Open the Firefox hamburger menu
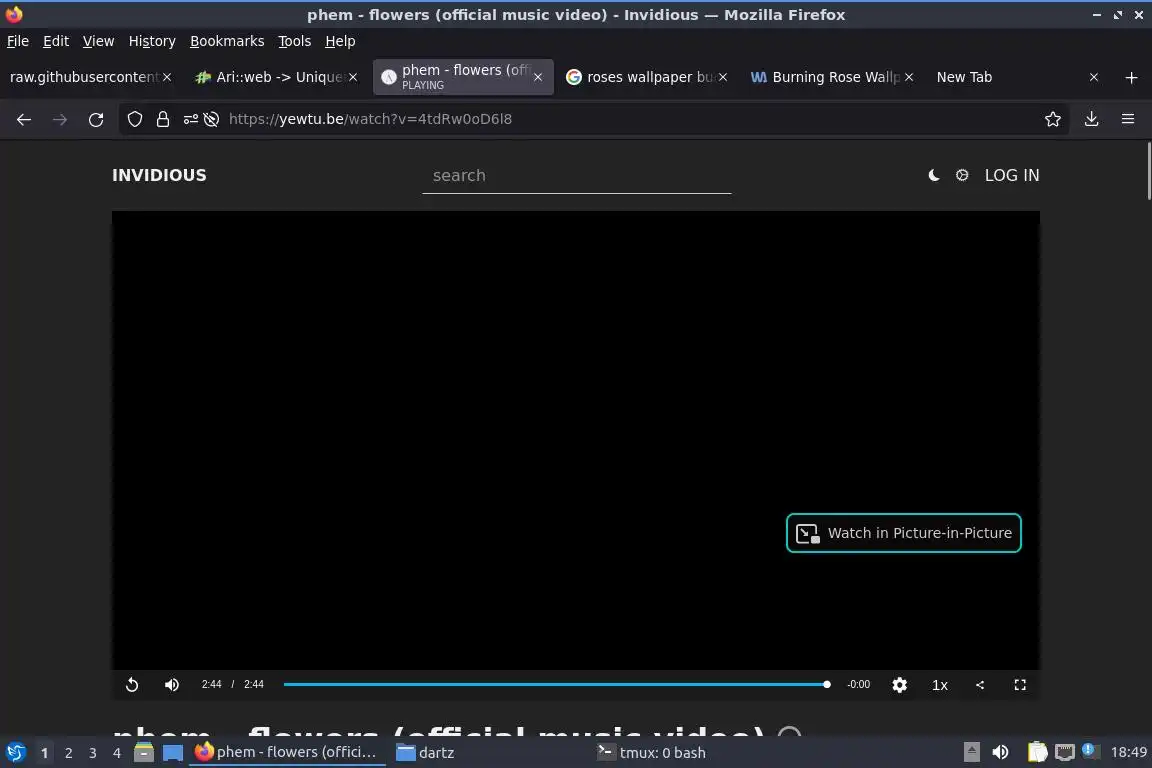The height and width of the screenshot is (768, 1152). pos(1128,119)
